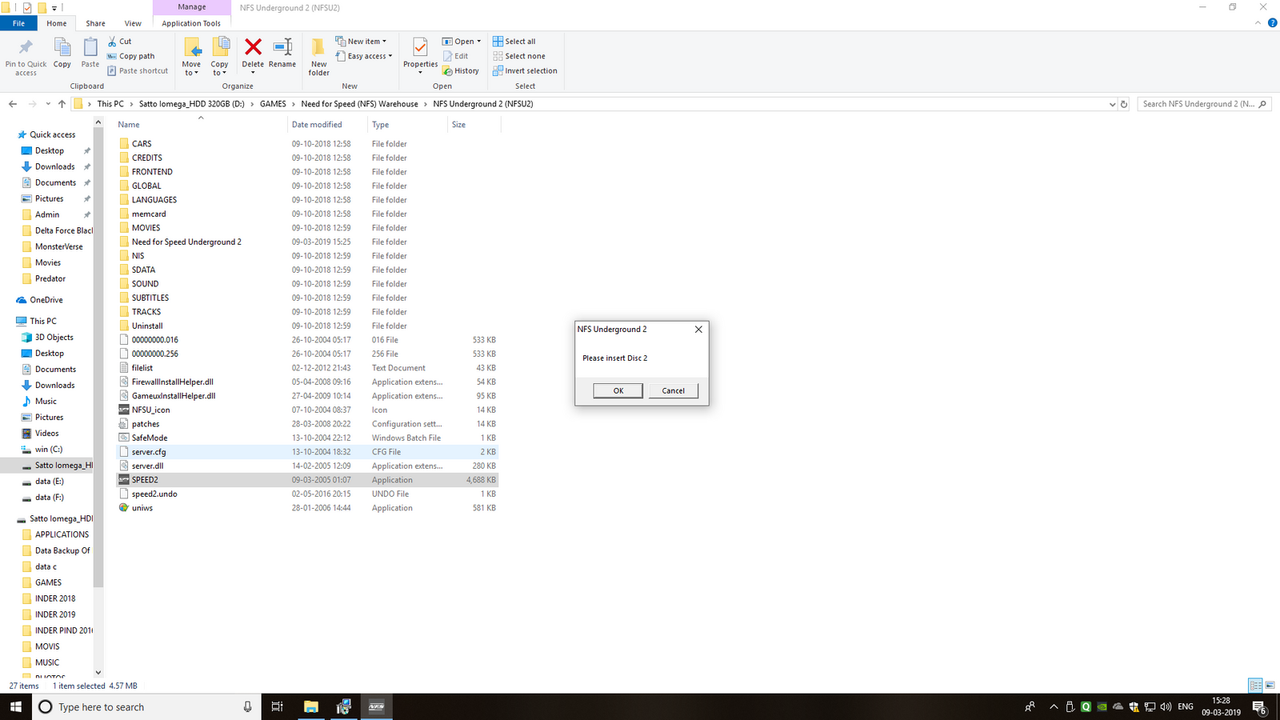The height and width of the screenshot is (720, 1280).
Task: Click Invert selection in the ribbon
Action: 525,71
